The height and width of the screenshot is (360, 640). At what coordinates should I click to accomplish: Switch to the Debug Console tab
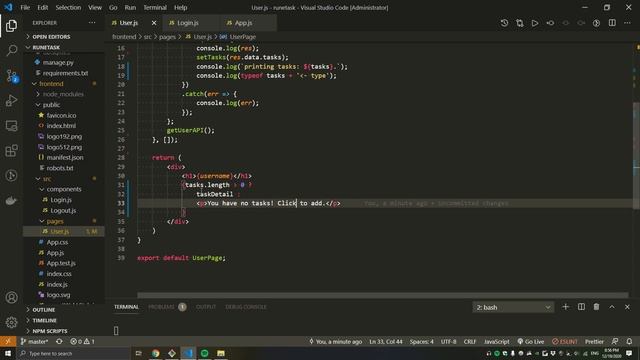click(246, 307)
